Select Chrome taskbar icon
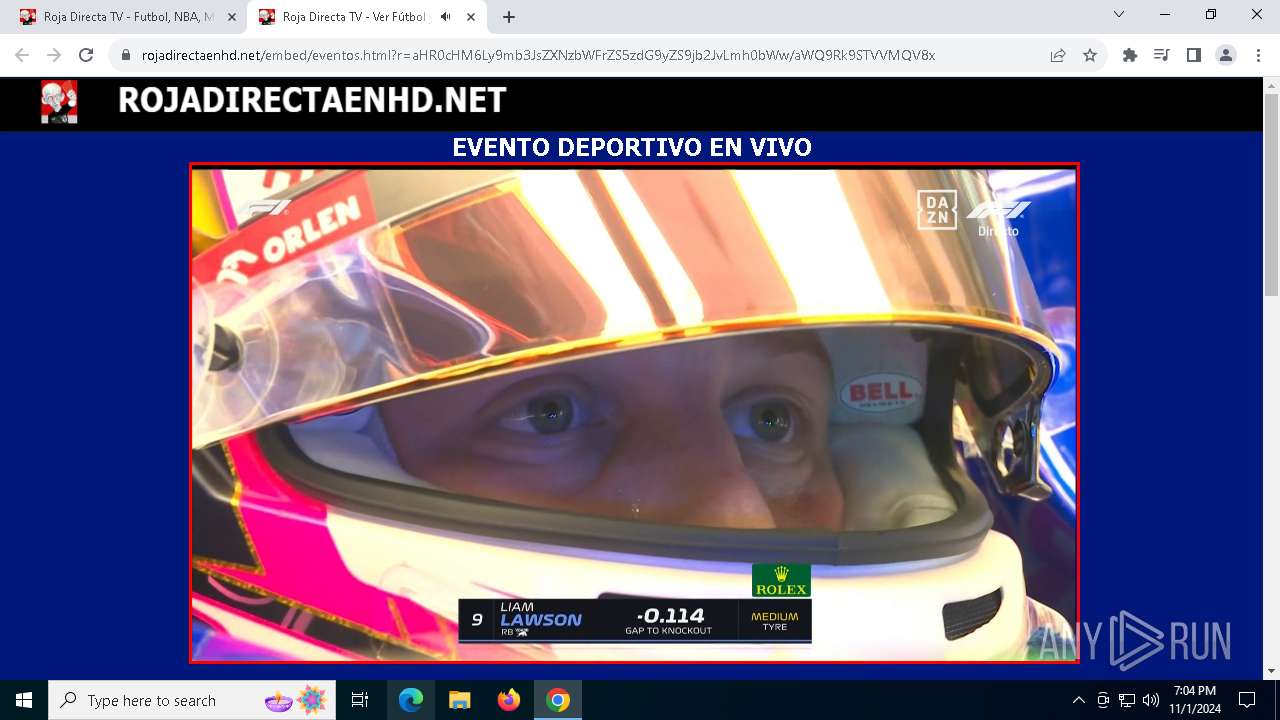The height and width of the screenshot is (720, 1280). [558, 700]
